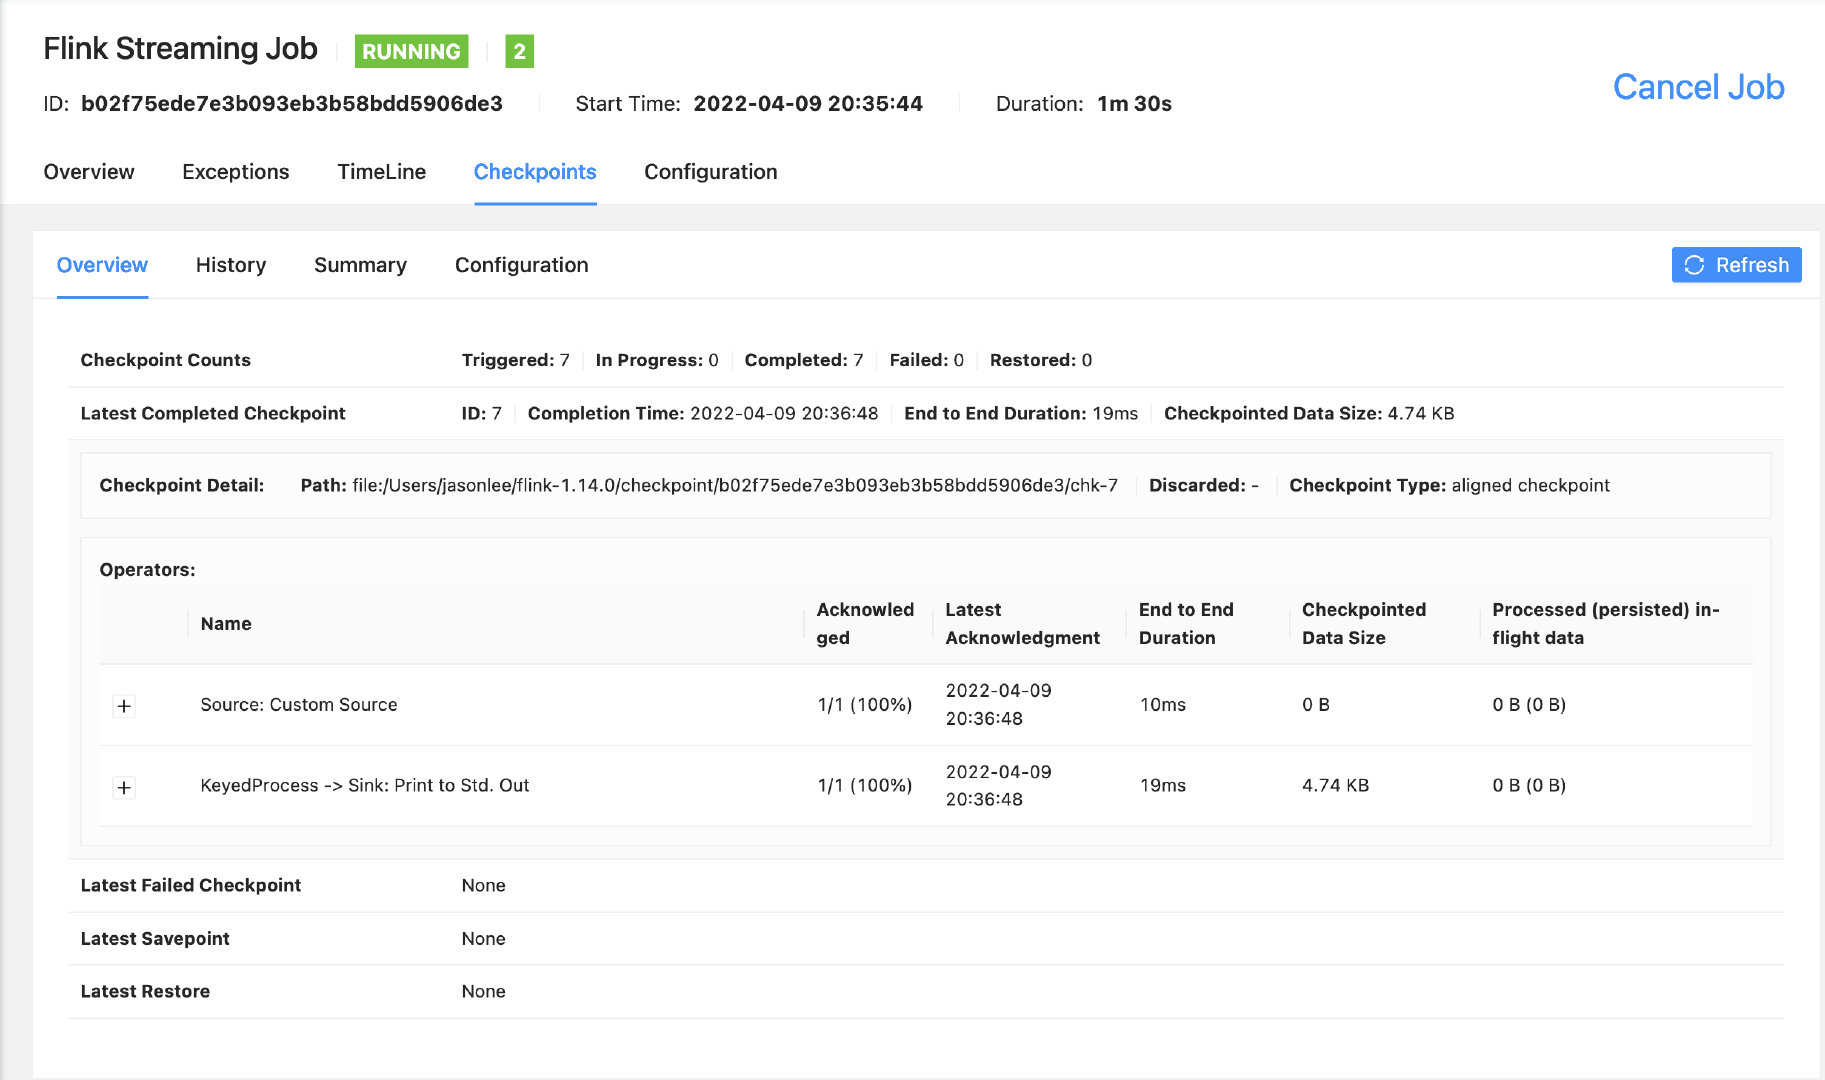Switch to the checkpoint Summary sub-tab
The height and width of the screenshot is (1080, 1825).
point(360,265)
